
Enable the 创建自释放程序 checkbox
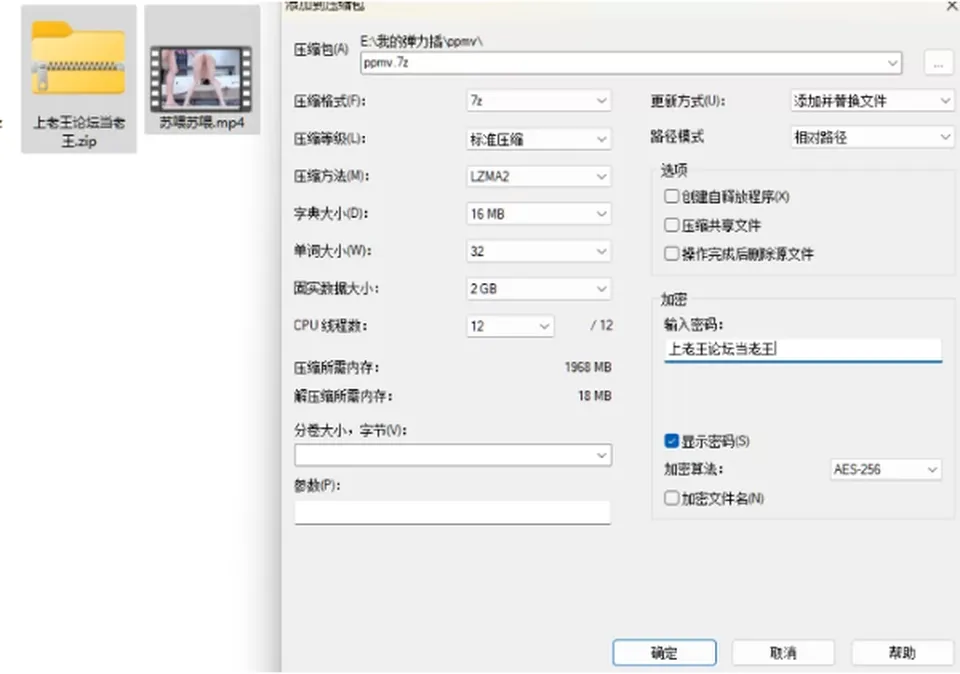pyautogui.click(x=672, y=197)
